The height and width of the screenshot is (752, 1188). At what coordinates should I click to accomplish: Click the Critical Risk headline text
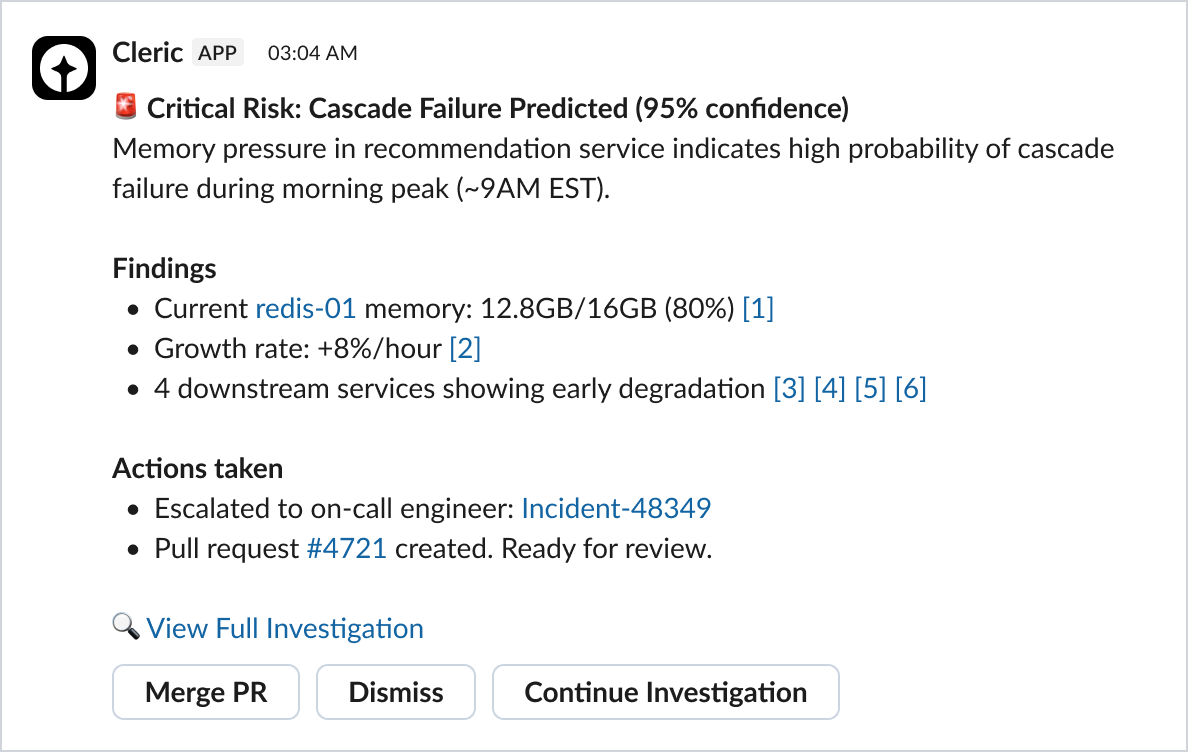tap(498, 108)
